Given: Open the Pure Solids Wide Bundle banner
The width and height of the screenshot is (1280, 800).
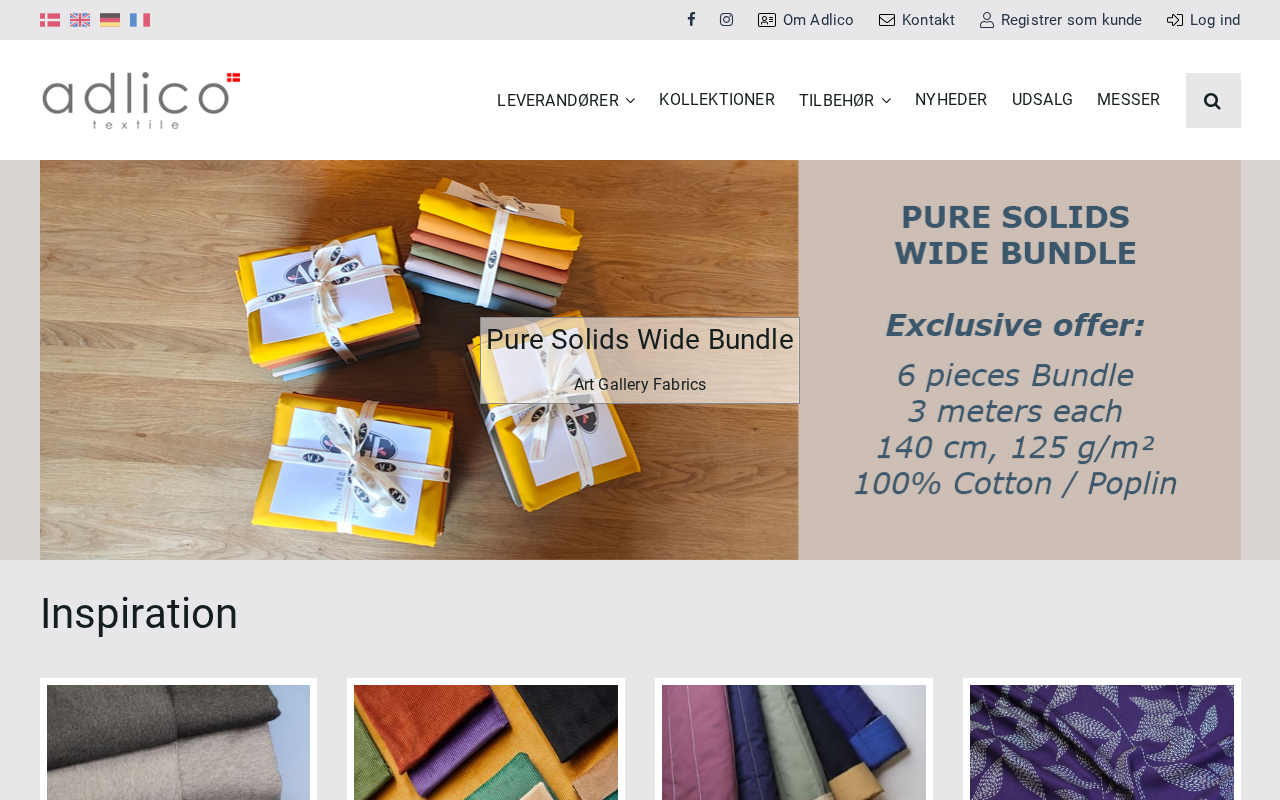Looking at the screenshot, I should point(640,360).
